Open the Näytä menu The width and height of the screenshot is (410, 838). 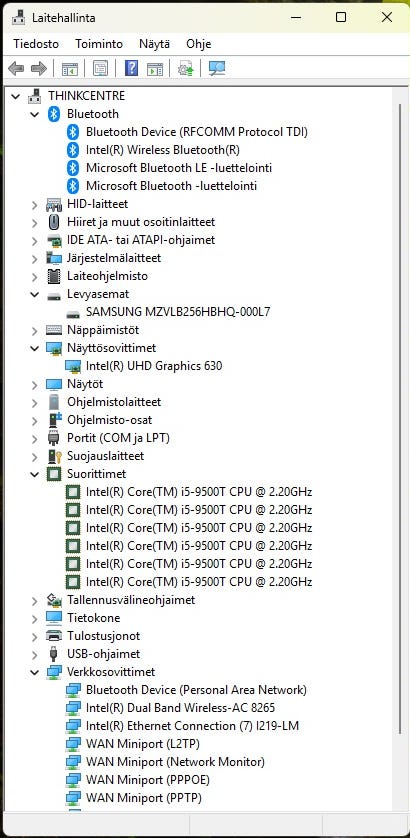click(154, 44)
